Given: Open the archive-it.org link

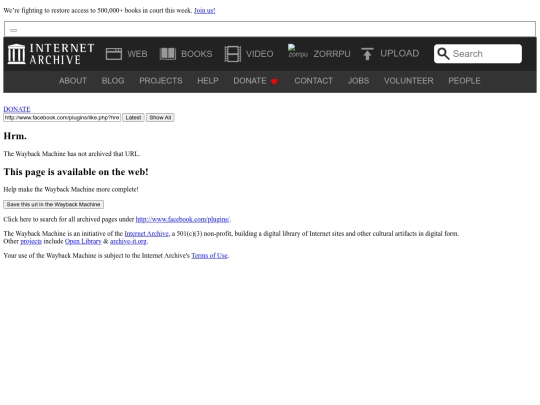Looking at the screenshot, I should point(128,241).
